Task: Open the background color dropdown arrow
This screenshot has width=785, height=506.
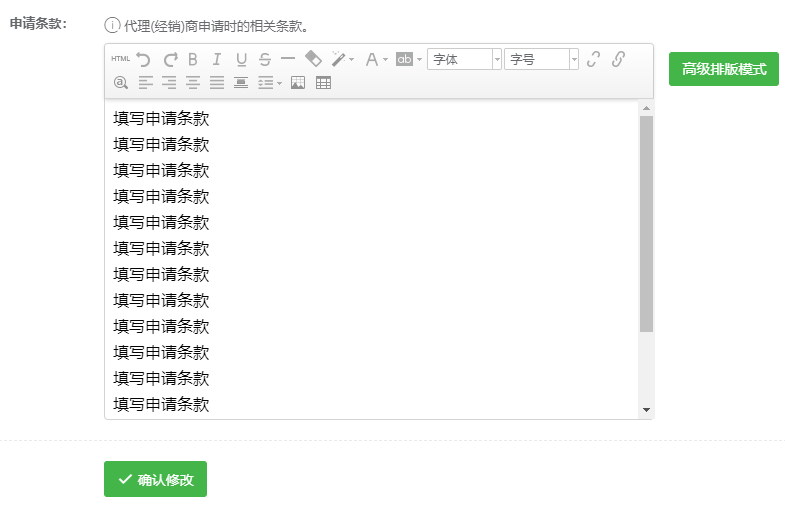Action: click(419, 60)
